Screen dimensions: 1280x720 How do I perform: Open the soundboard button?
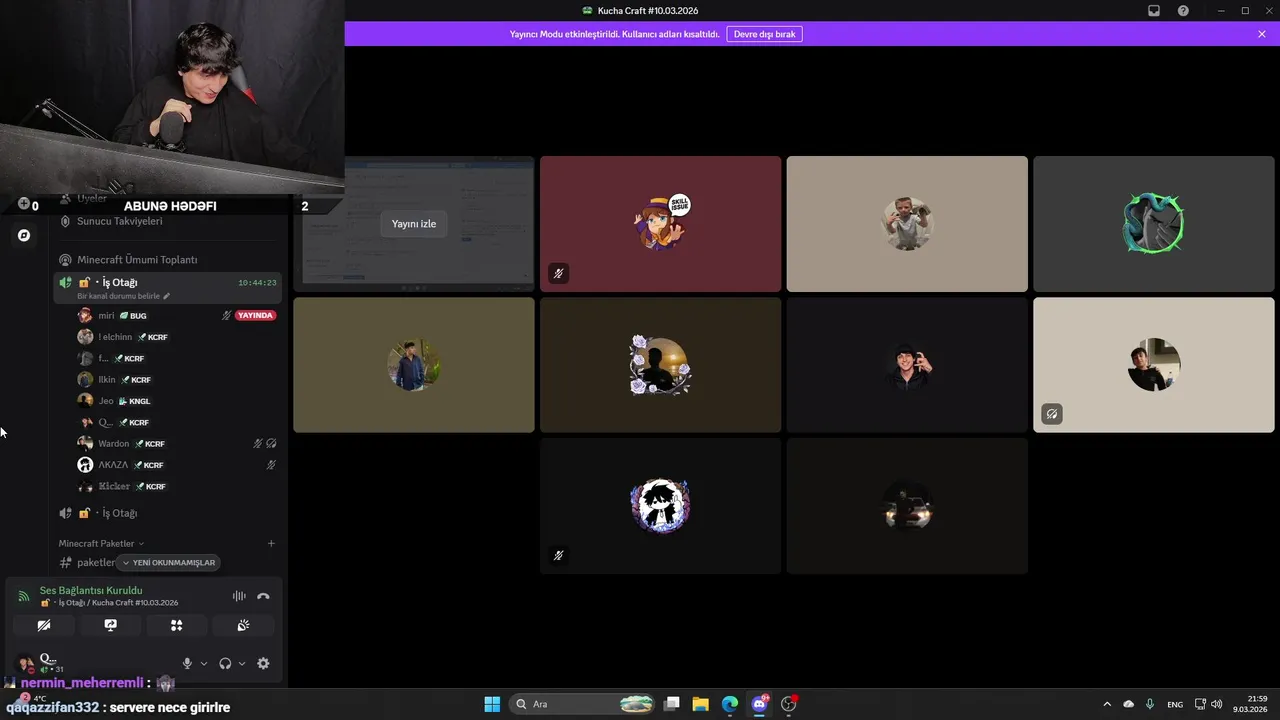coord(243,625)
